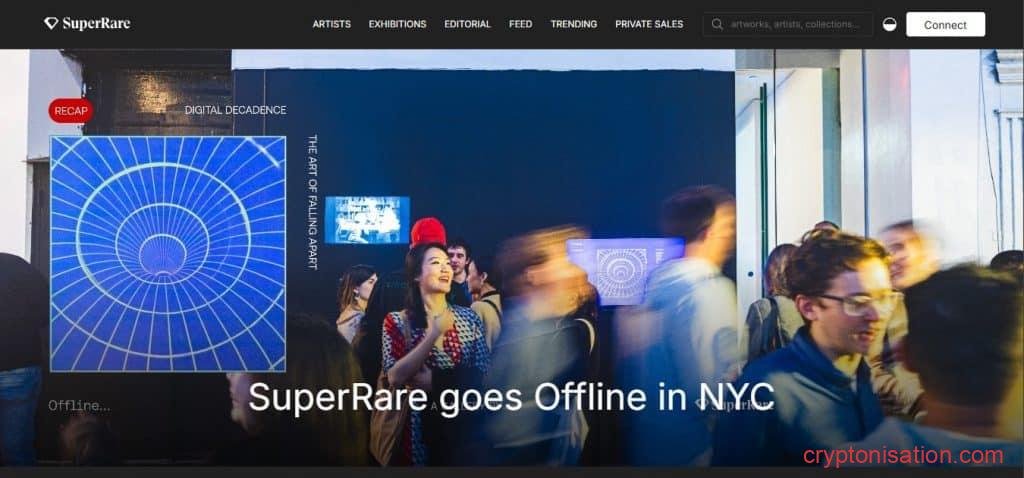The height and width of the screenshot is (478, 1024).
Task: Click the 'Offline...' caption text
Action: [x=79, y=406]
